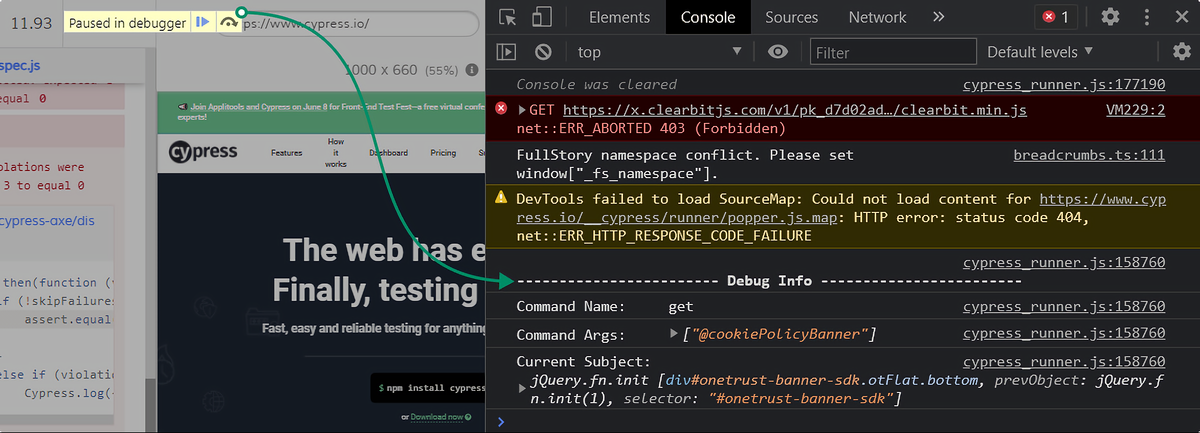Image resolution: width=1200 pixels, height=433 pixels.
Task: Click the Cypress URL address bar
Action: pos(350,24)
